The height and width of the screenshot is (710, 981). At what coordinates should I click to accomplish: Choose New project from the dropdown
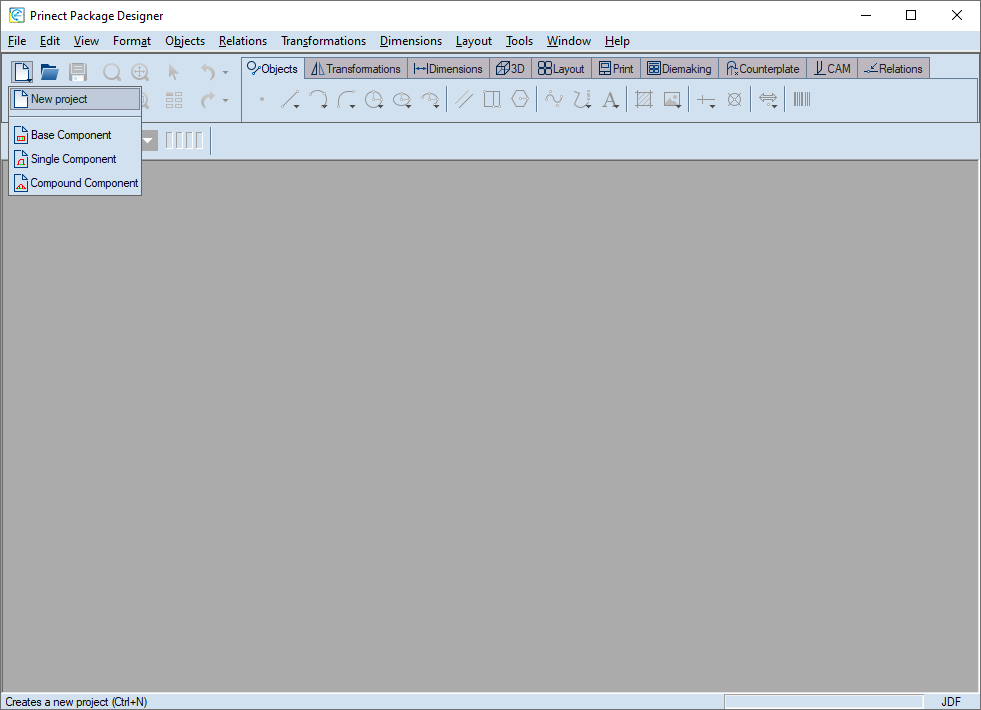75,99
